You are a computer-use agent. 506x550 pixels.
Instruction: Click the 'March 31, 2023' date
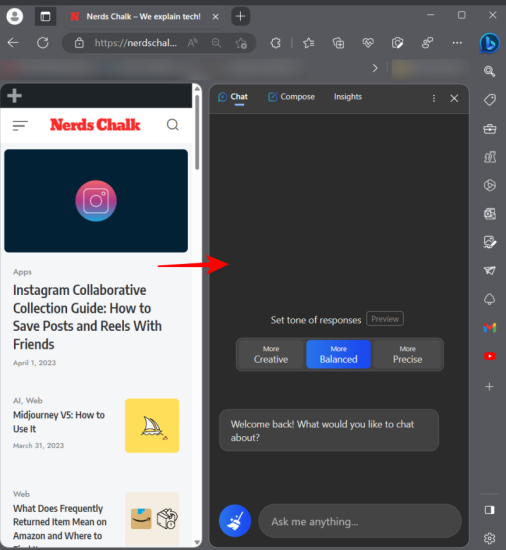point(38,445)
